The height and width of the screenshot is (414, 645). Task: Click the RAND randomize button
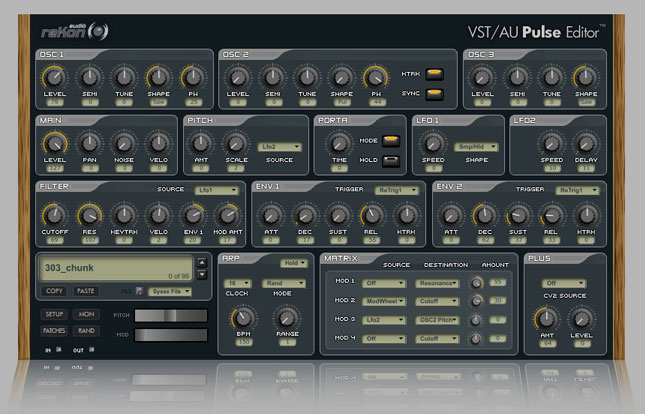(x=86, y=331)
